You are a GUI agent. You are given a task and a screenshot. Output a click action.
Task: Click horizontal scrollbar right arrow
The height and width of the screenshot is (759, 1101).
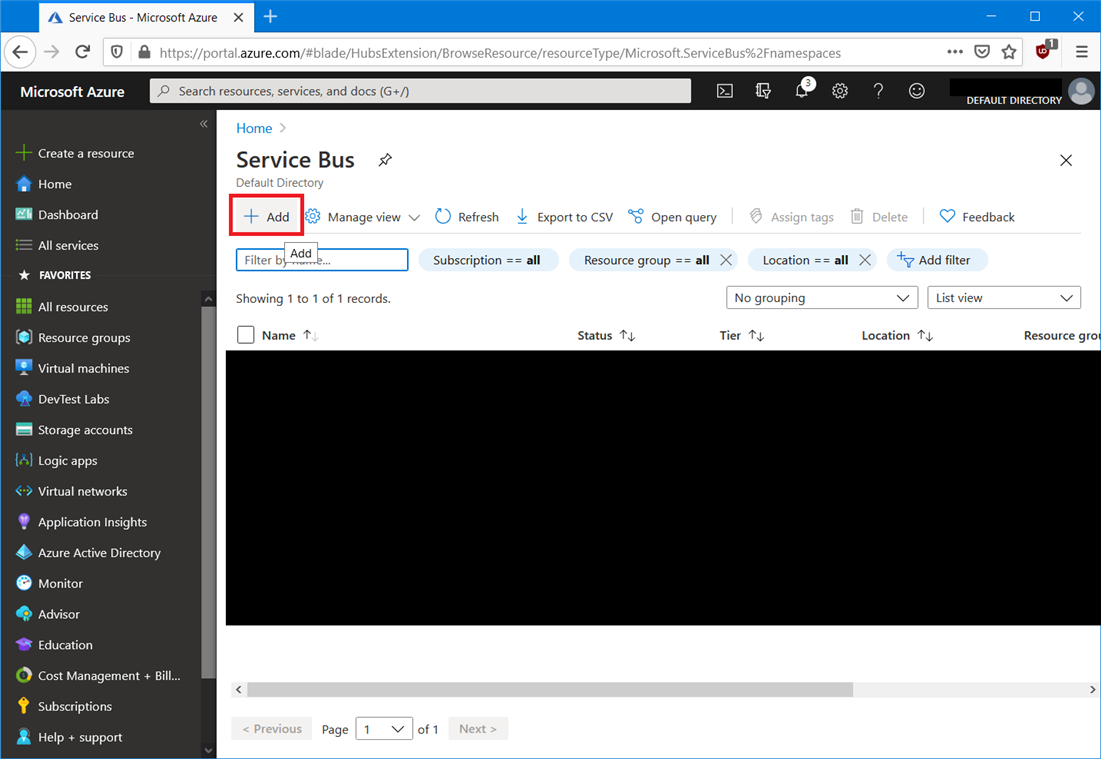[1093, 689]
